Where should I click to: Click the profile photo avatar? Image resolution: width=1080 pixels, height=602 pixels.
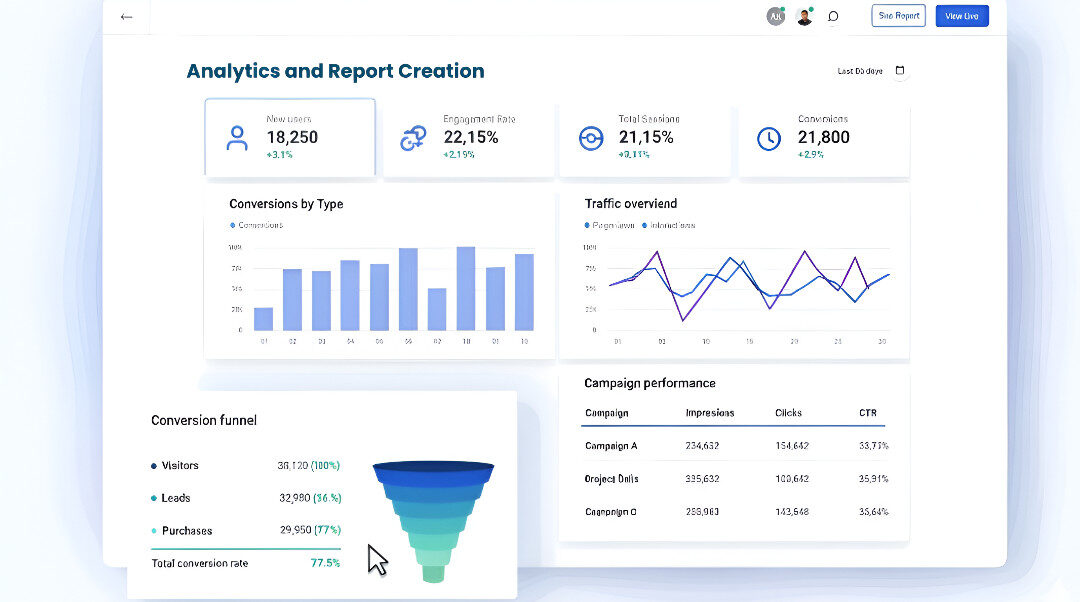coord(804,16)
